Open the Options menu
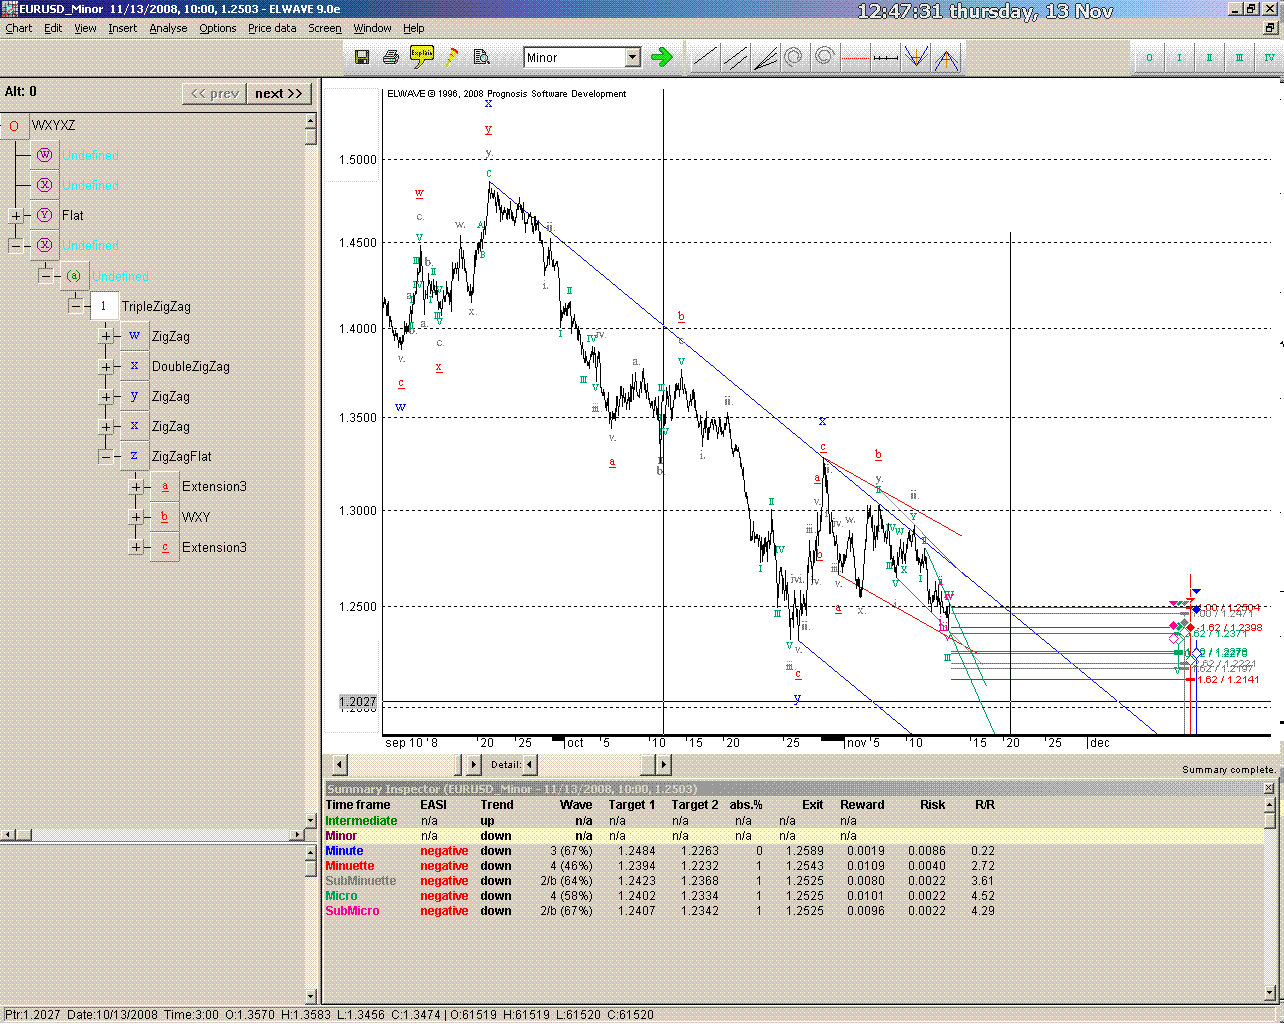1284x1024 pixels. coord(217,28)
